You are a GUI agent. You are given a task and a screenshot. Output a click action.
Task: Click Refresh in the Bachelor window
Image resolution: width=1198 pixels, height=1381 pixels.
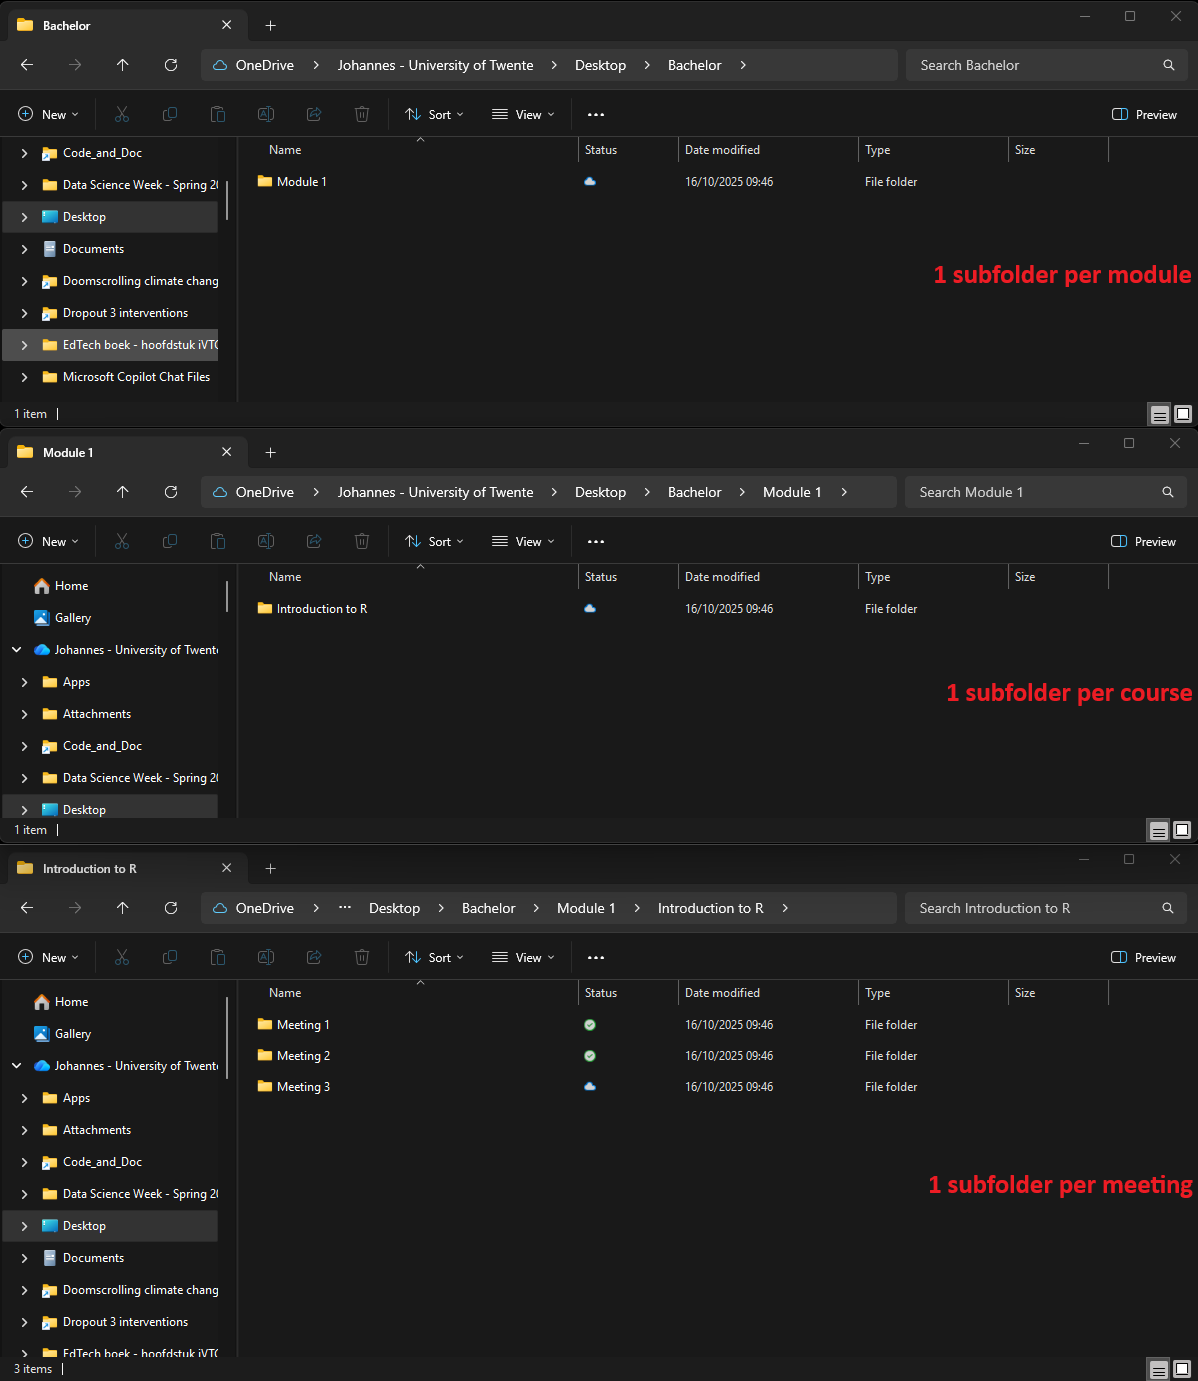pyautogui.click(x=171, y=65)
